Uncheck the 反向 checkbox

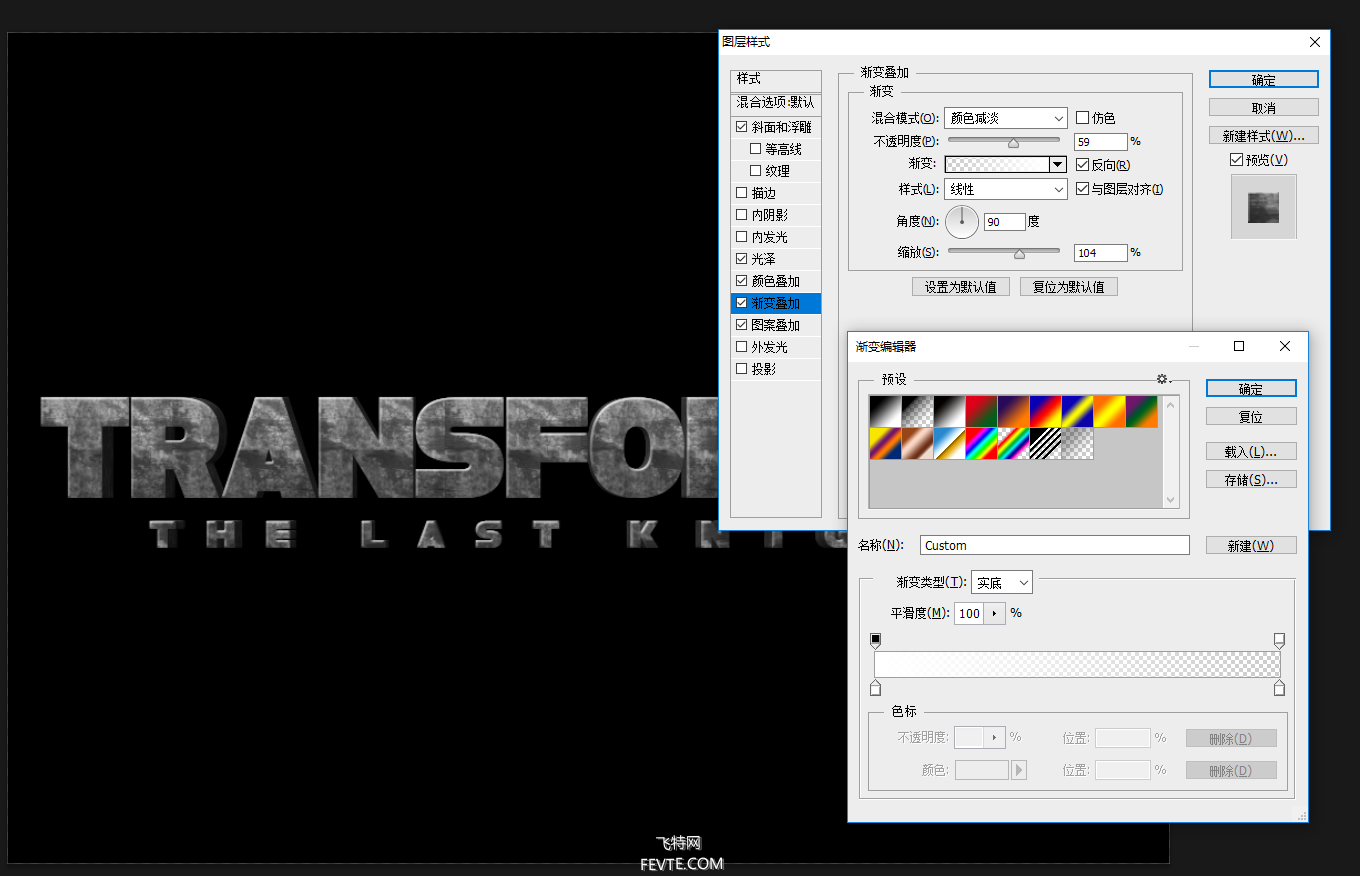(x=1082, y=165)
